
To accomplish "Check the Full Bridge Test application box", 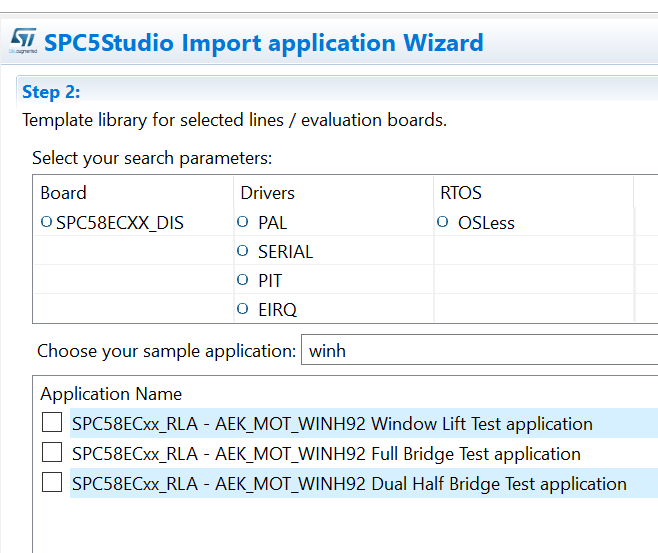I will (52, 453).
